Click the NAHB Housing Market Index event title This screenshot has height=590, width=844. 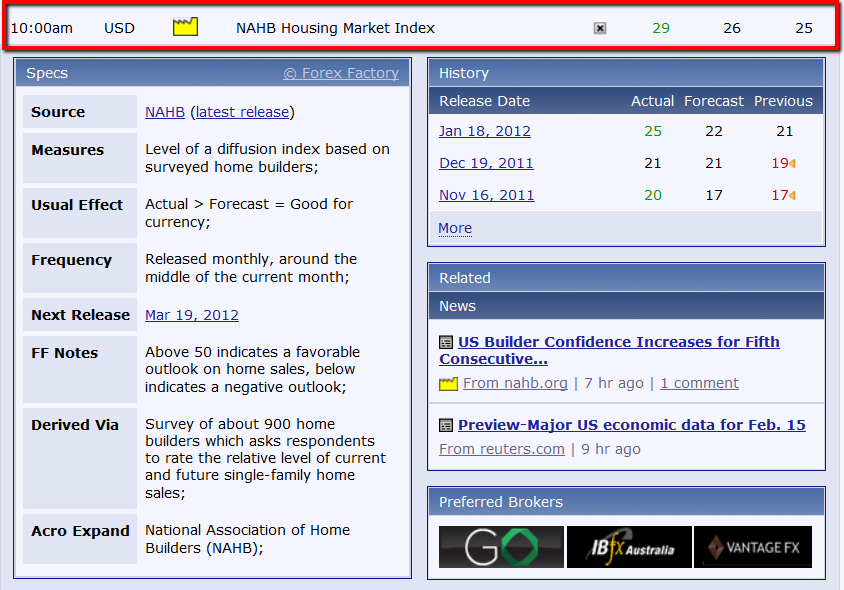pos(335,28)
